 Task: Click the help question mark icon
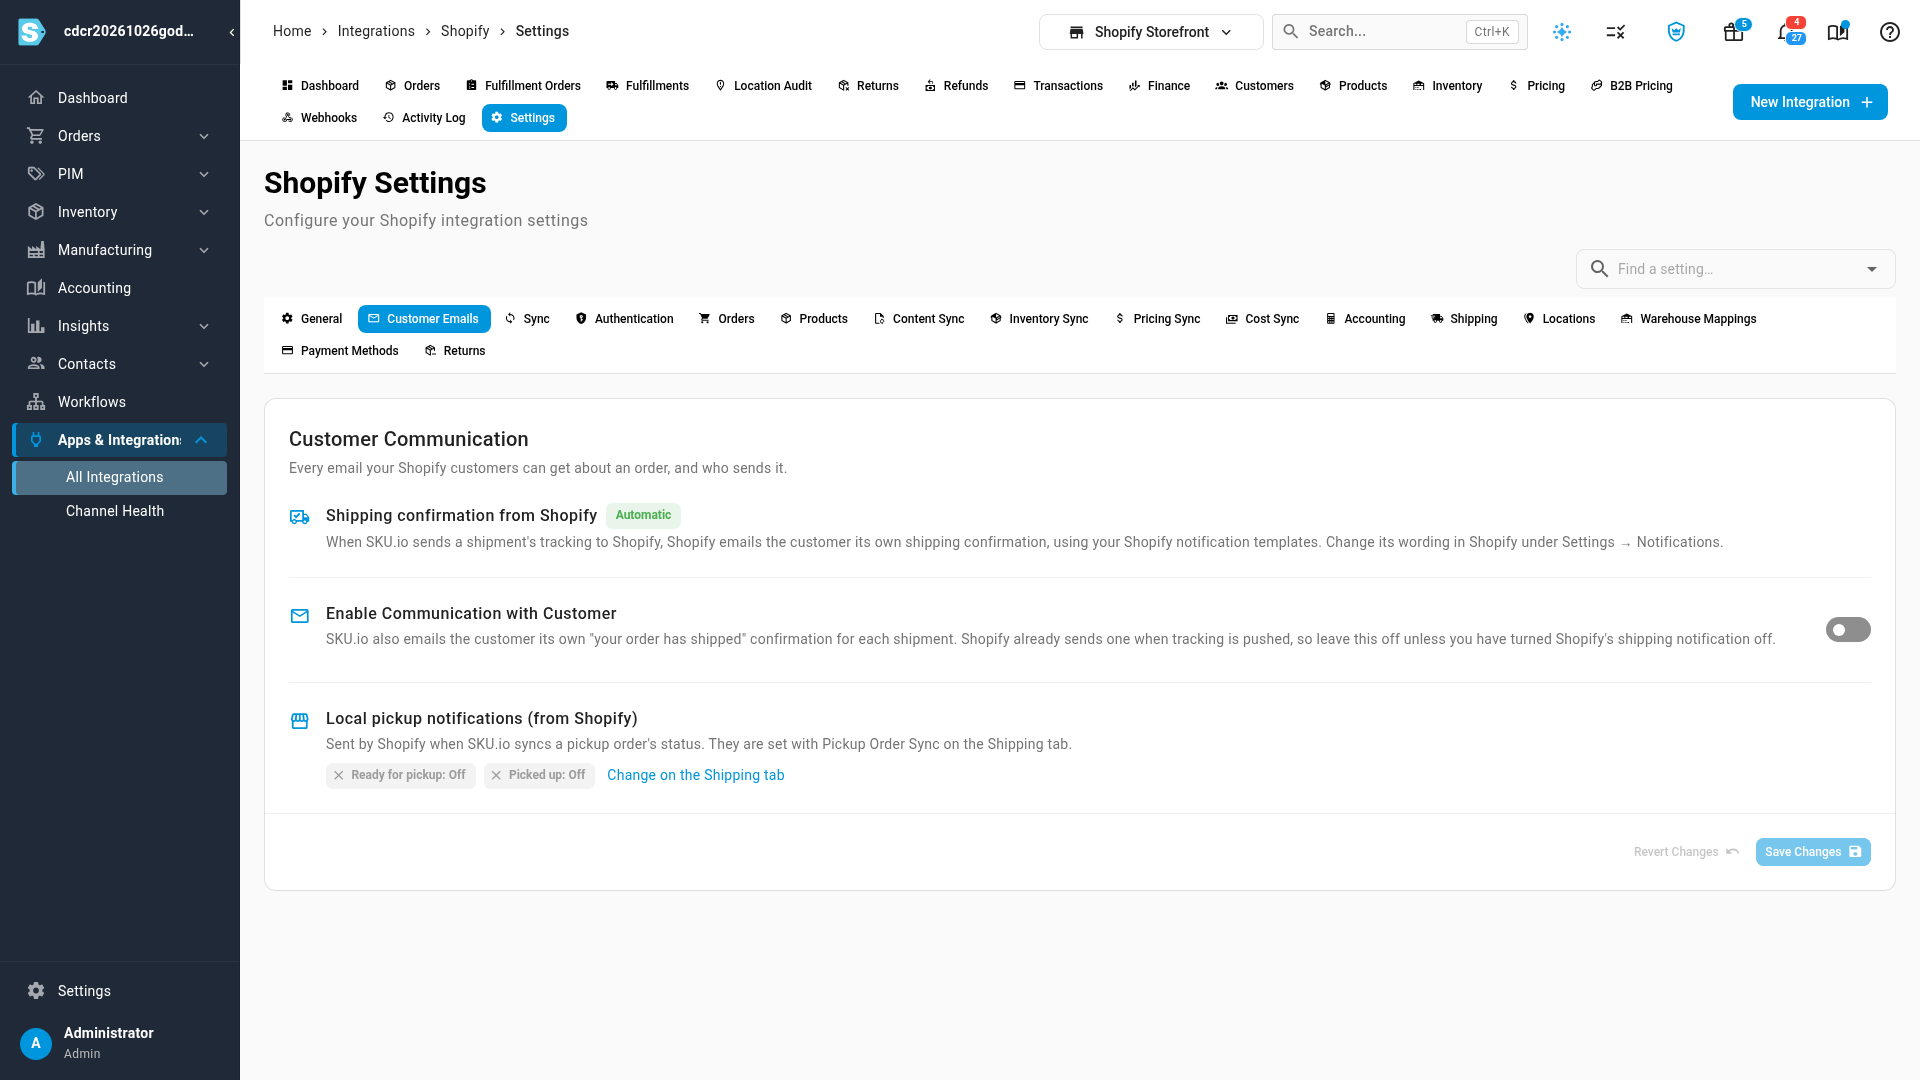point(1890,32)
